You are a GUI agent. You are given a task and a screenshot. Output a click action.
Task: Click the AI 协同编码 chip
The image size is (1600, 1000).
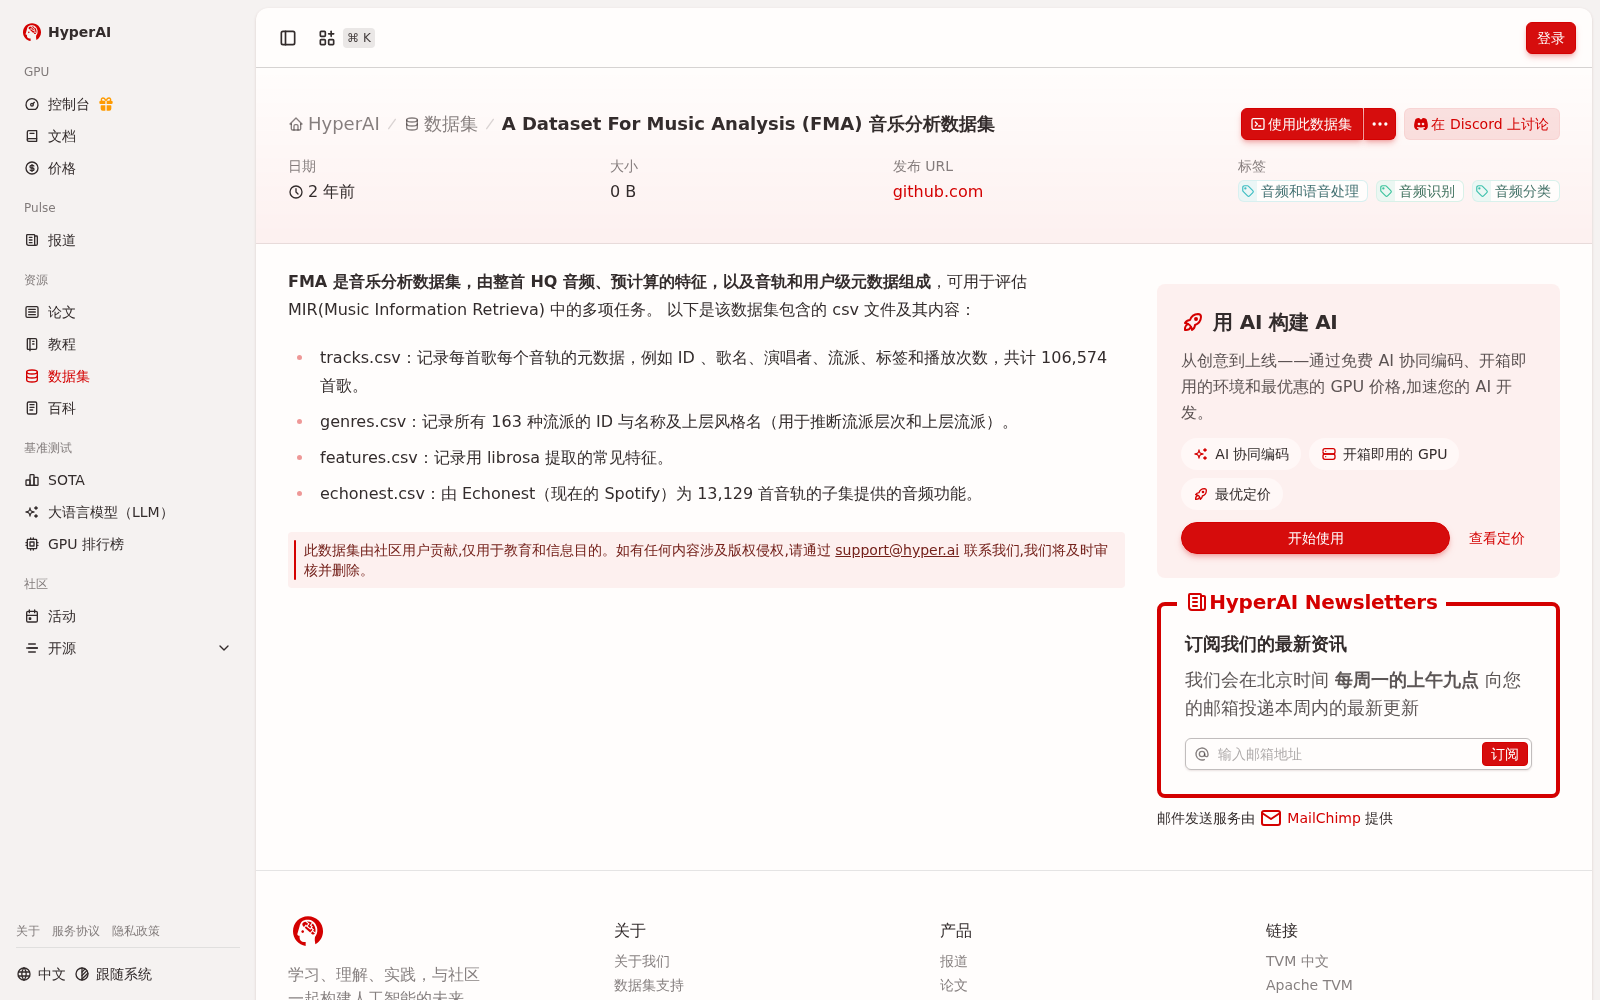tap(1241, 454)
